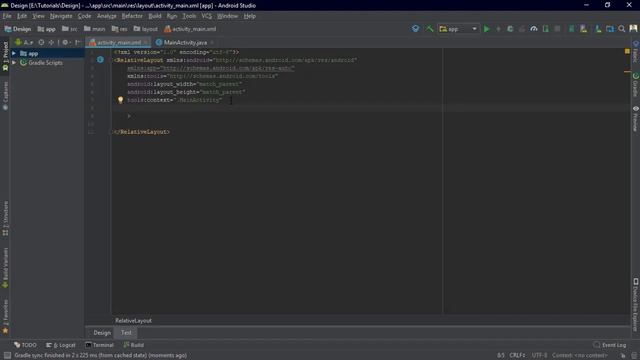The image size is (640, 360).
Task: Click the gutter related-file icon beside RelativeLayout
Action: (100, 60)
